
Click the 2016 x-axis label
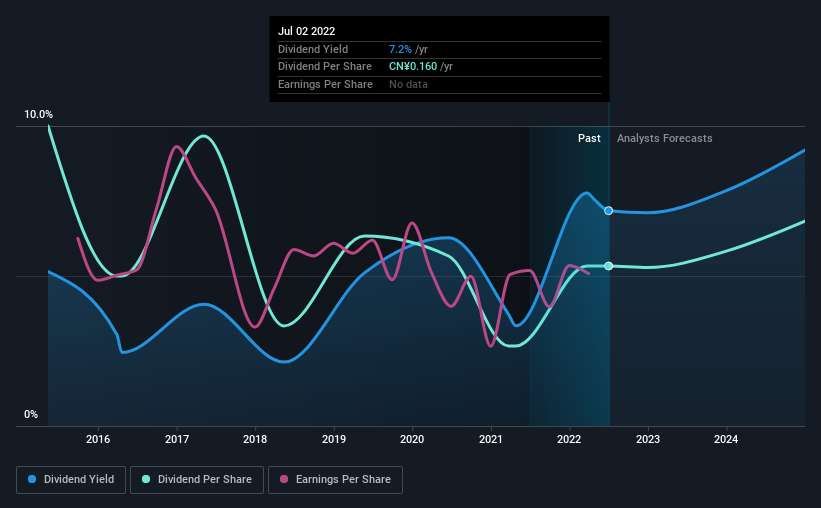coord(98,439)
